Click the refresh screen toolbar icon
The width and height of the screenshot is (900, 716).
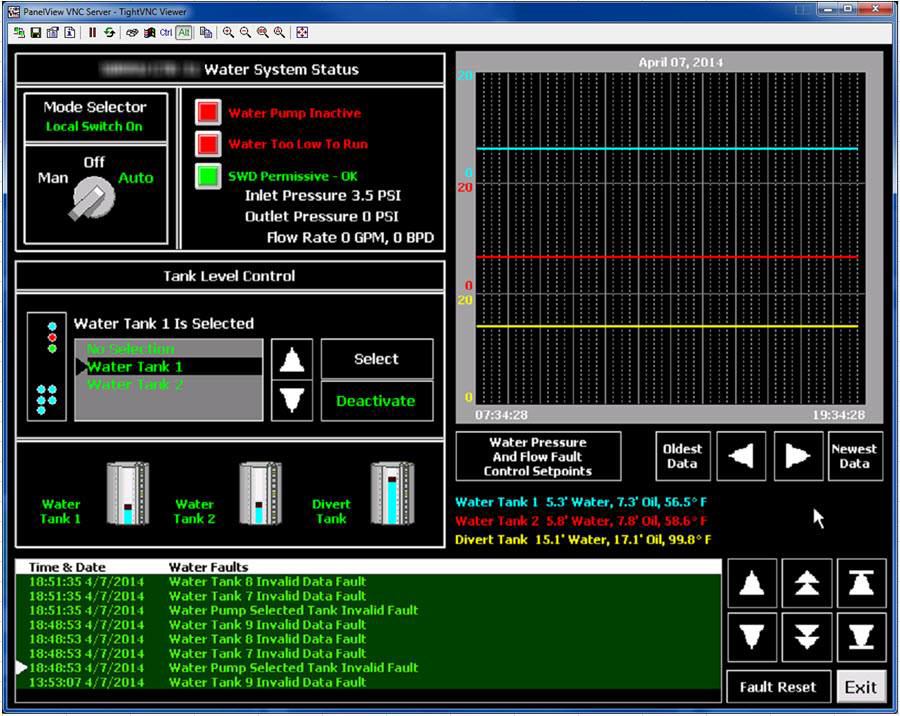click(110, 33)
